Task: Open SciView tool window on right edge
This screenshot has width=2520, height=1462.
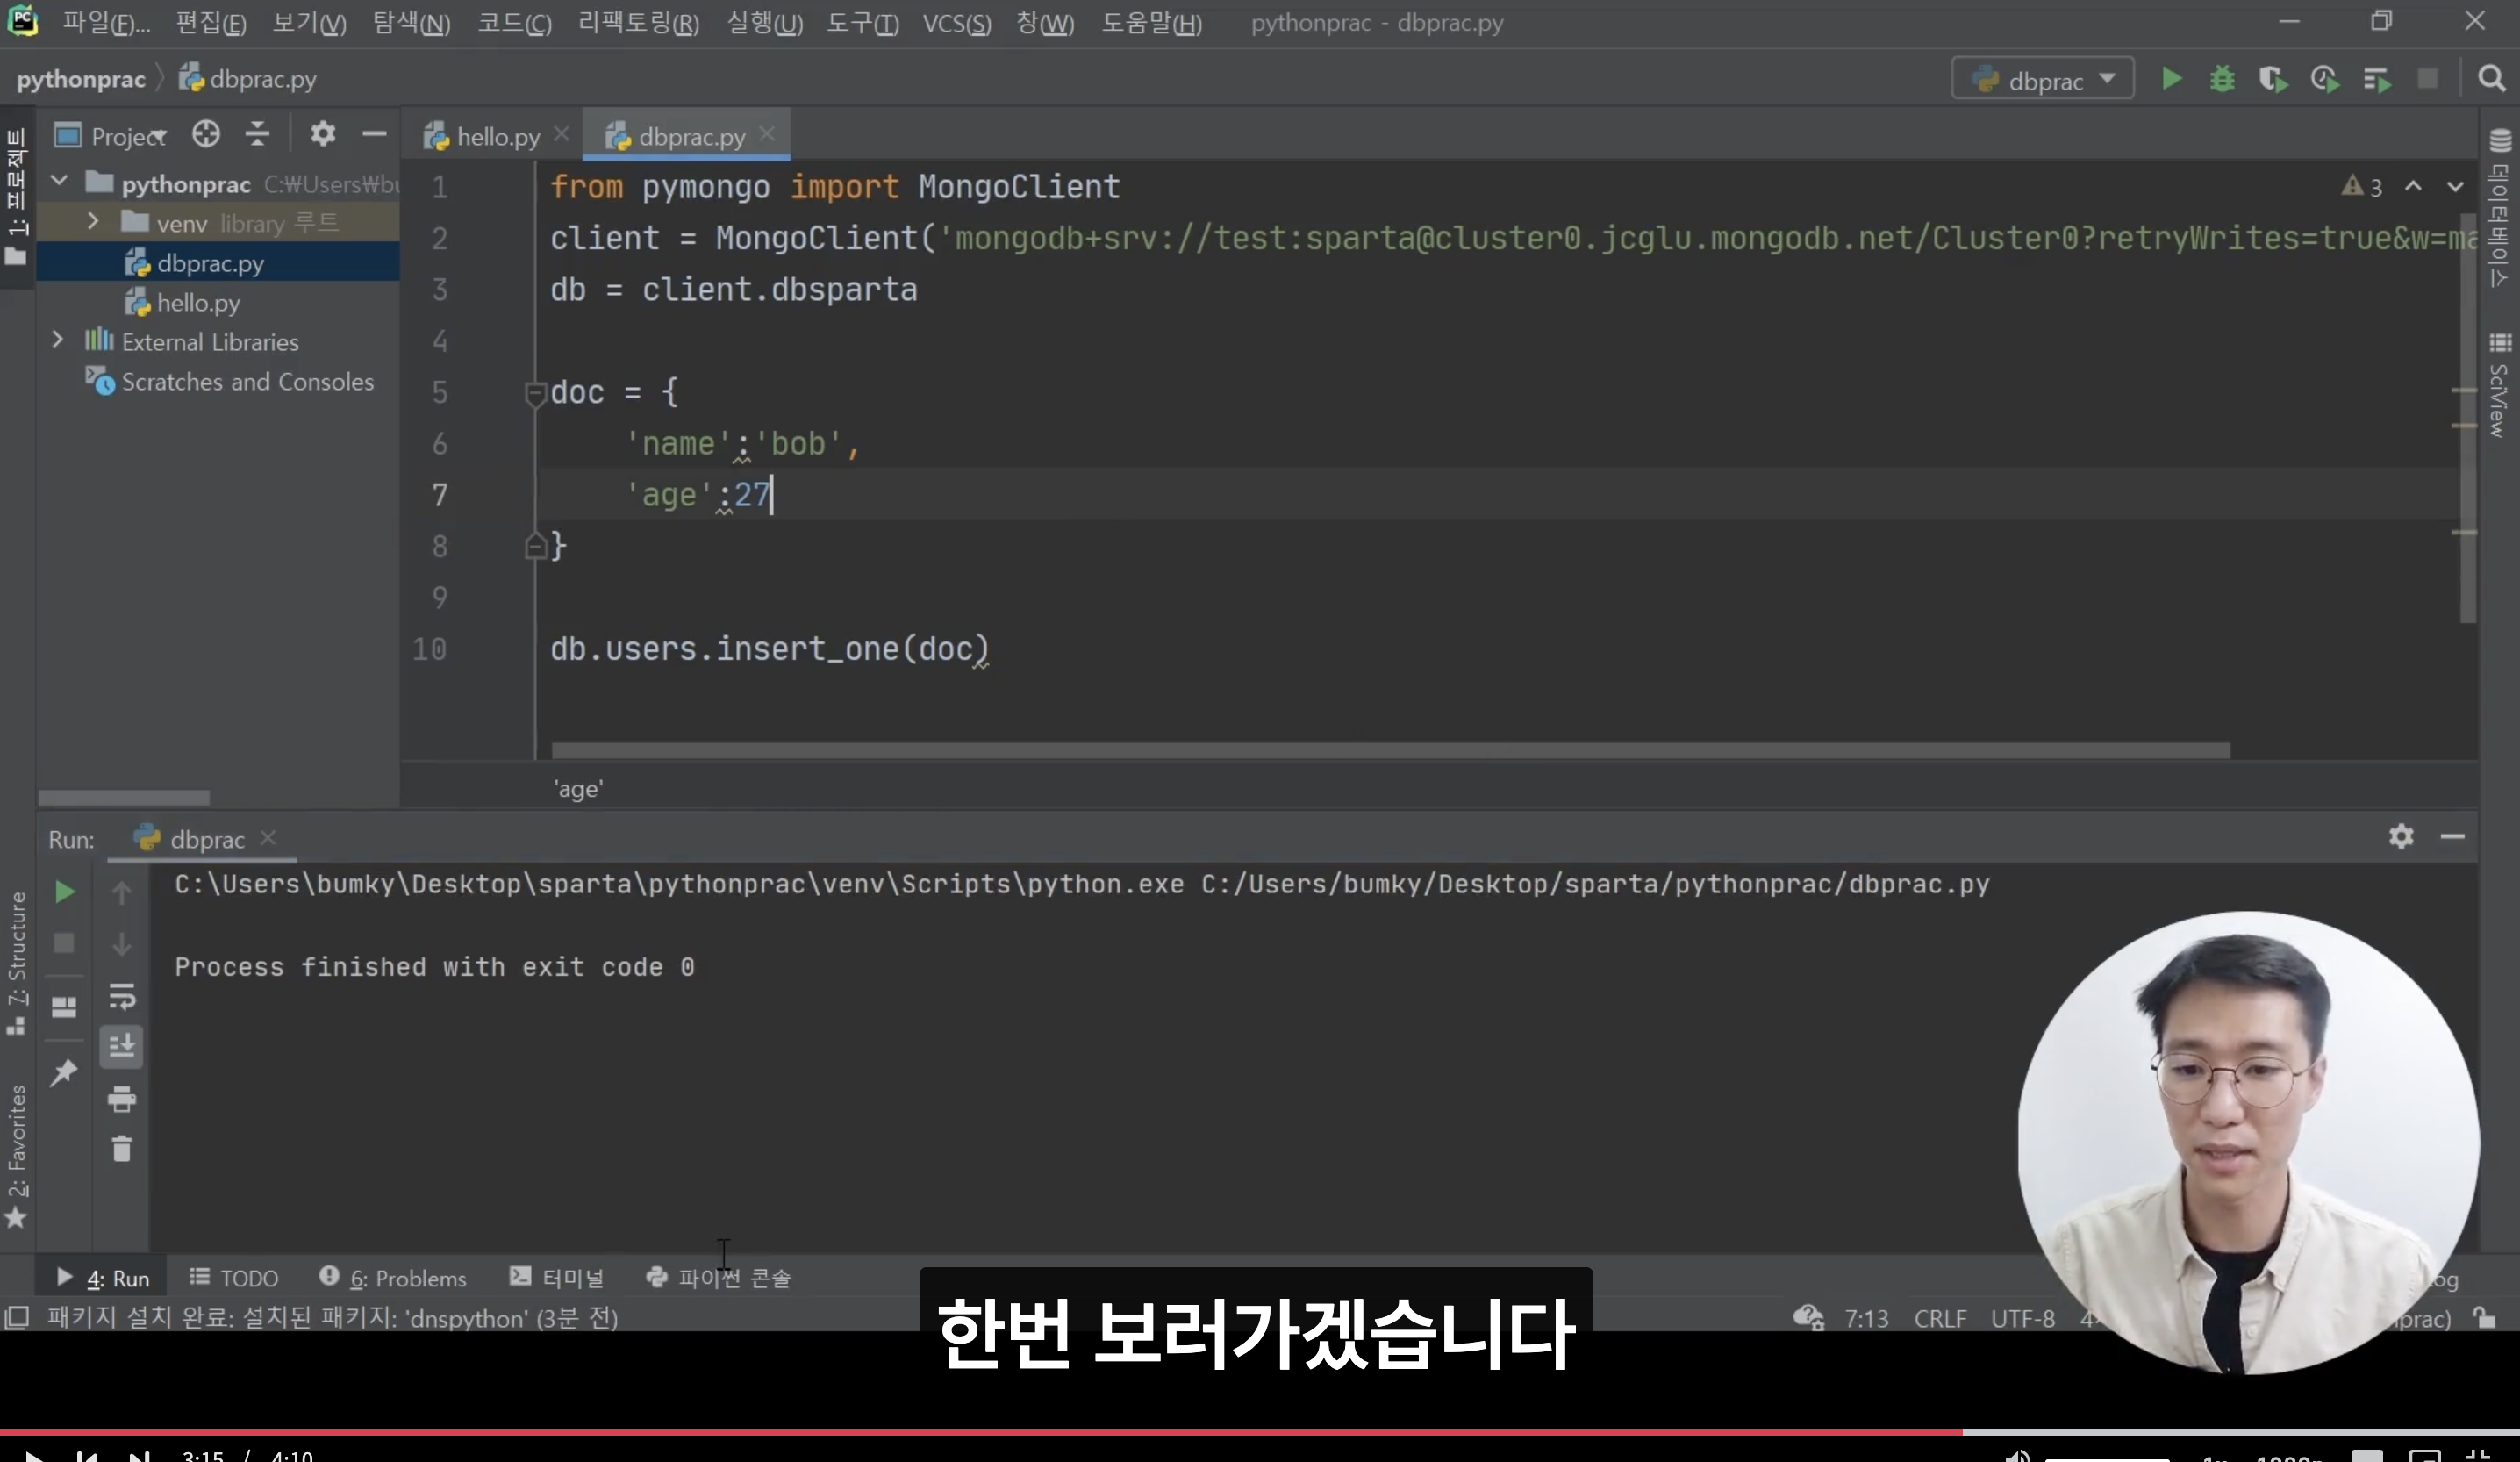Action: tap(2500, 385)
